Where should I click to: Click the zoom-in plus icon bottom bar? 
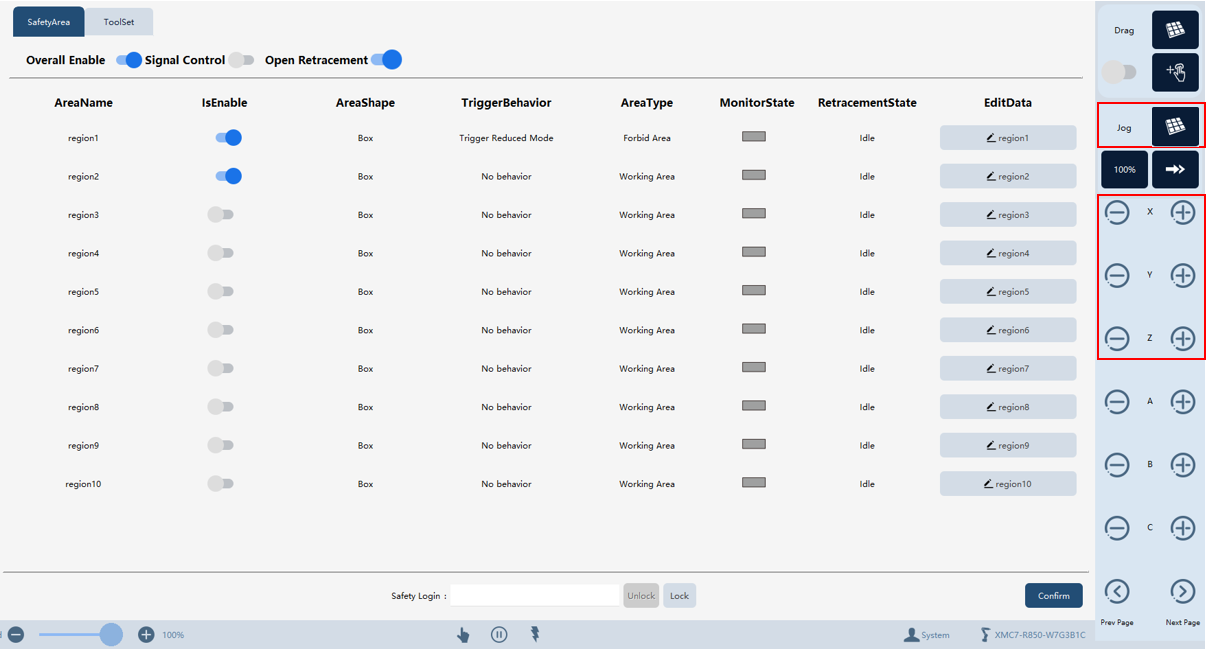point(146,634)
